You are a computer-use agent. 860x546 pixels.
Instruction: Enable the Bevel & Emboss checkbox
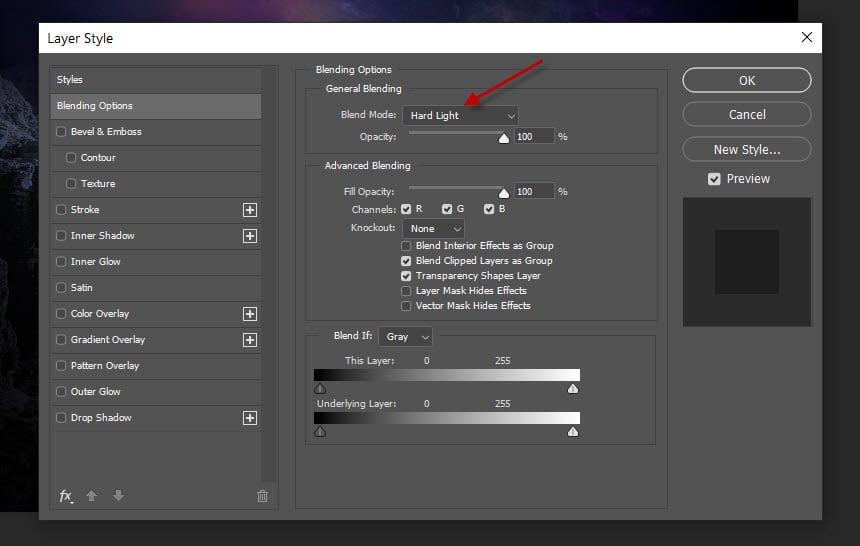[x=62, y=132]
